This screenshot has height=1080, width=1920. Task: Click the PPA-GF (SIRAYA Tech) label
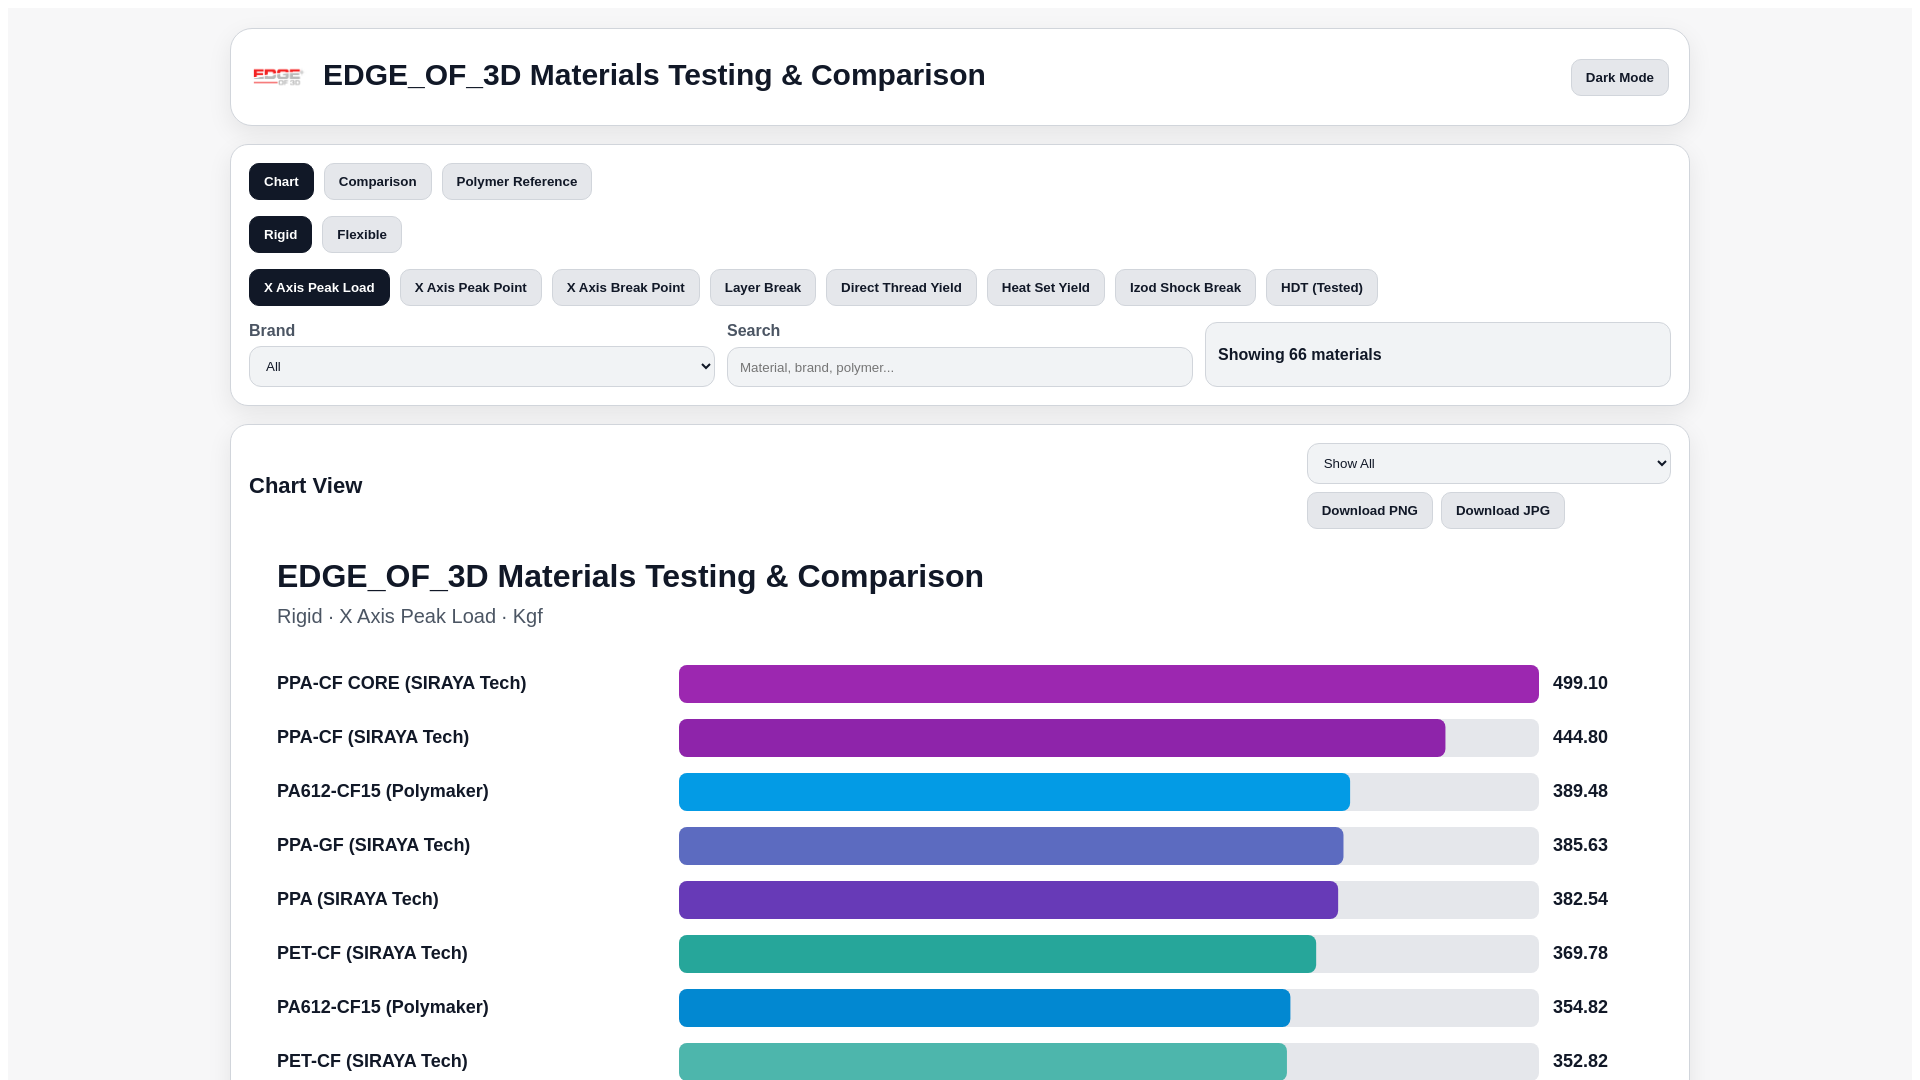point(373,845)
